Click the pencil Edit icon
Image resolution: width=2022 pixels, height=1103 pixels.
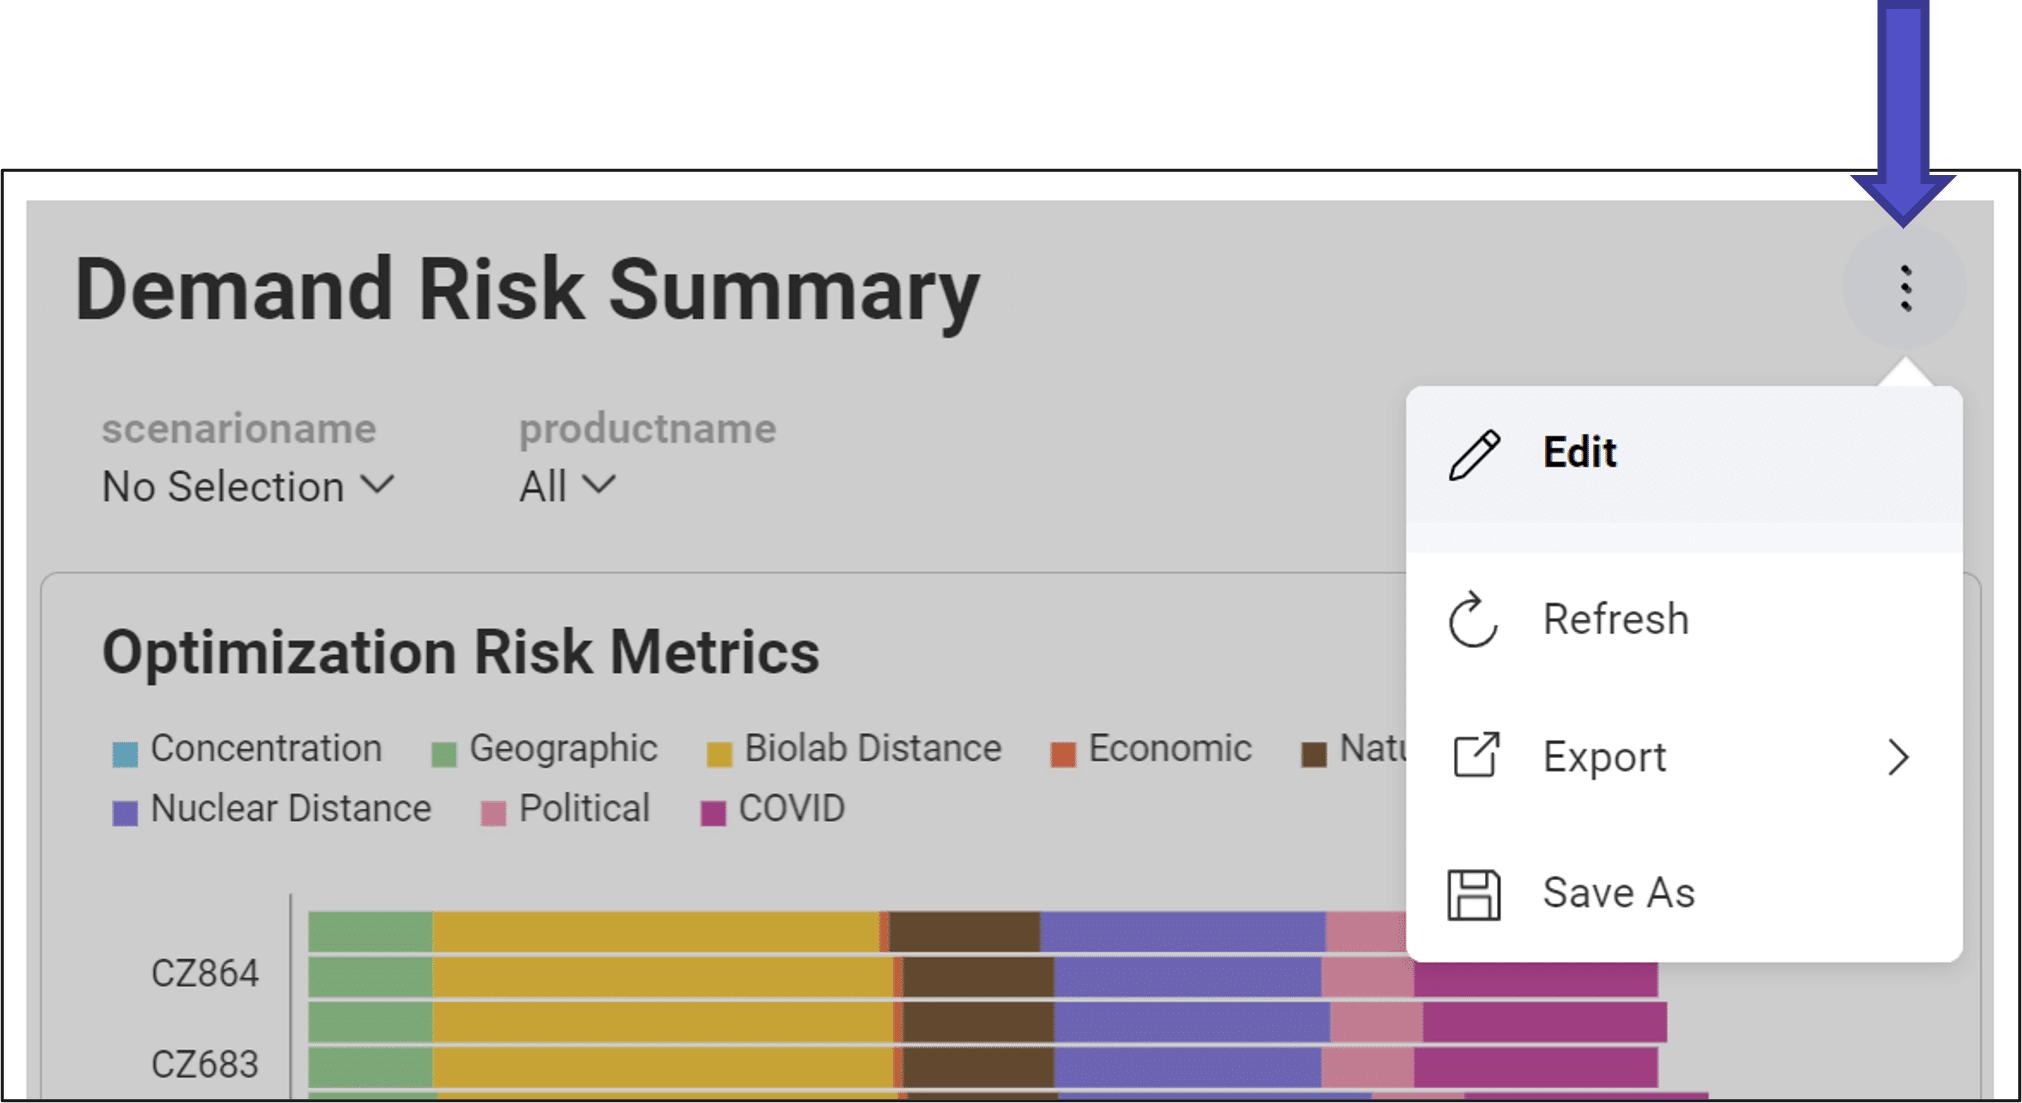pyautogui.click(x=1474, y=455)
